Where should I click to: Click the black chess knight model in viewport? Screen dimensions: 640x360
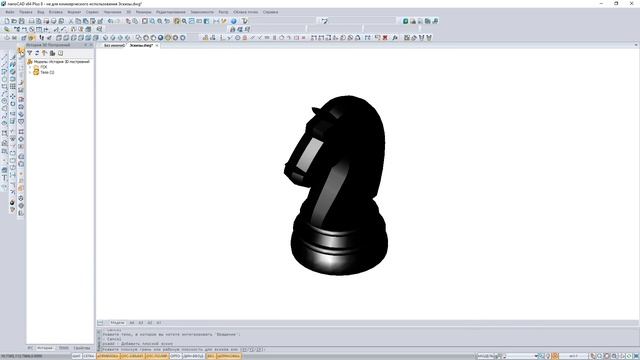339,186
